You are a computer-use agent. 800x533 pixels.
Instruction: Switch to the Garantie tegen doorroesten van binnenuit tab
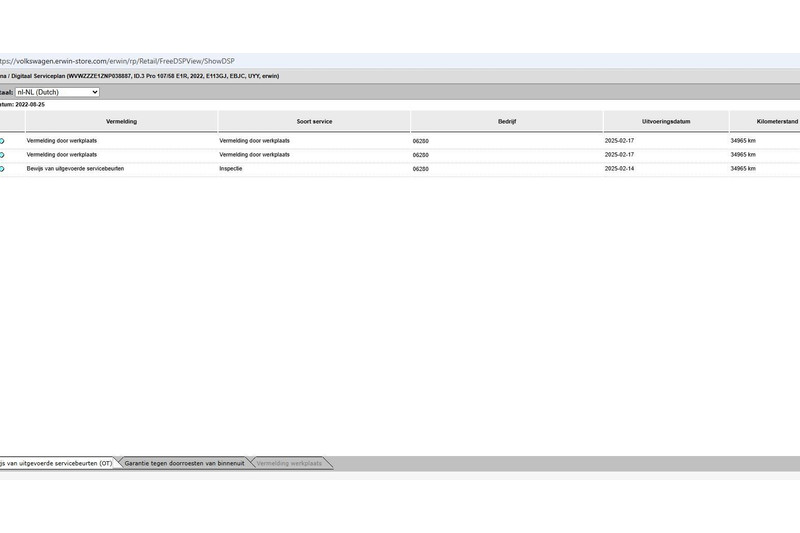(x=183, y=463)
